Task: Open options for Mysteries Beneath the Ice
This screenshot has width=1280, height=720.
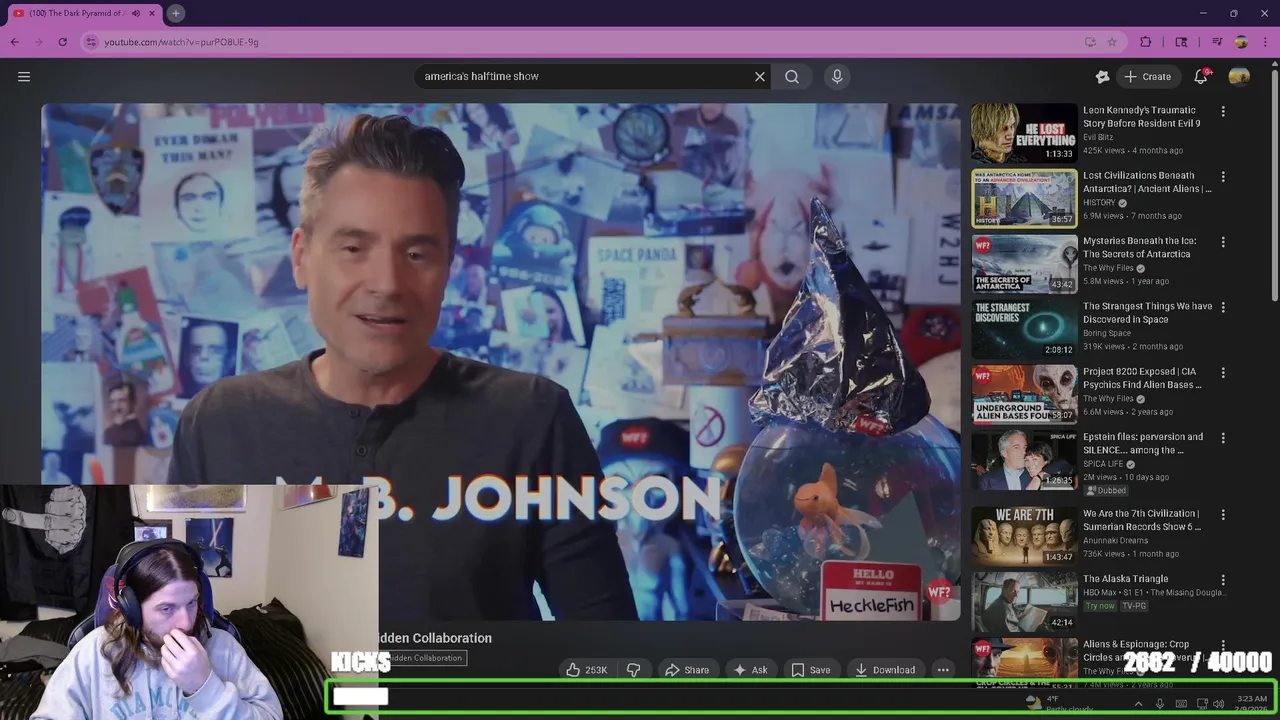Action: point(1222,242)
